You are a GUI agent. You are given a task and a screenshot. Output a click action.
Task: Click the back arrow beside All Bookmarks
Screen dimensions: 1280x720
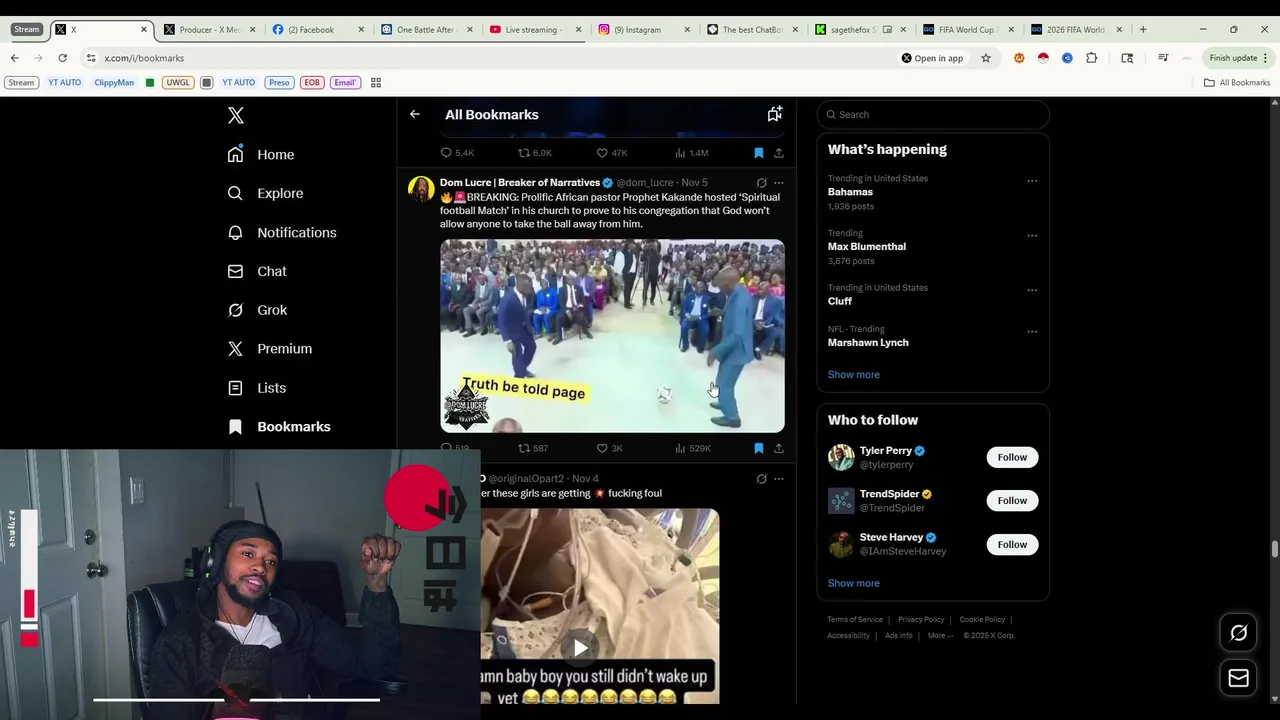pos(414,114)
